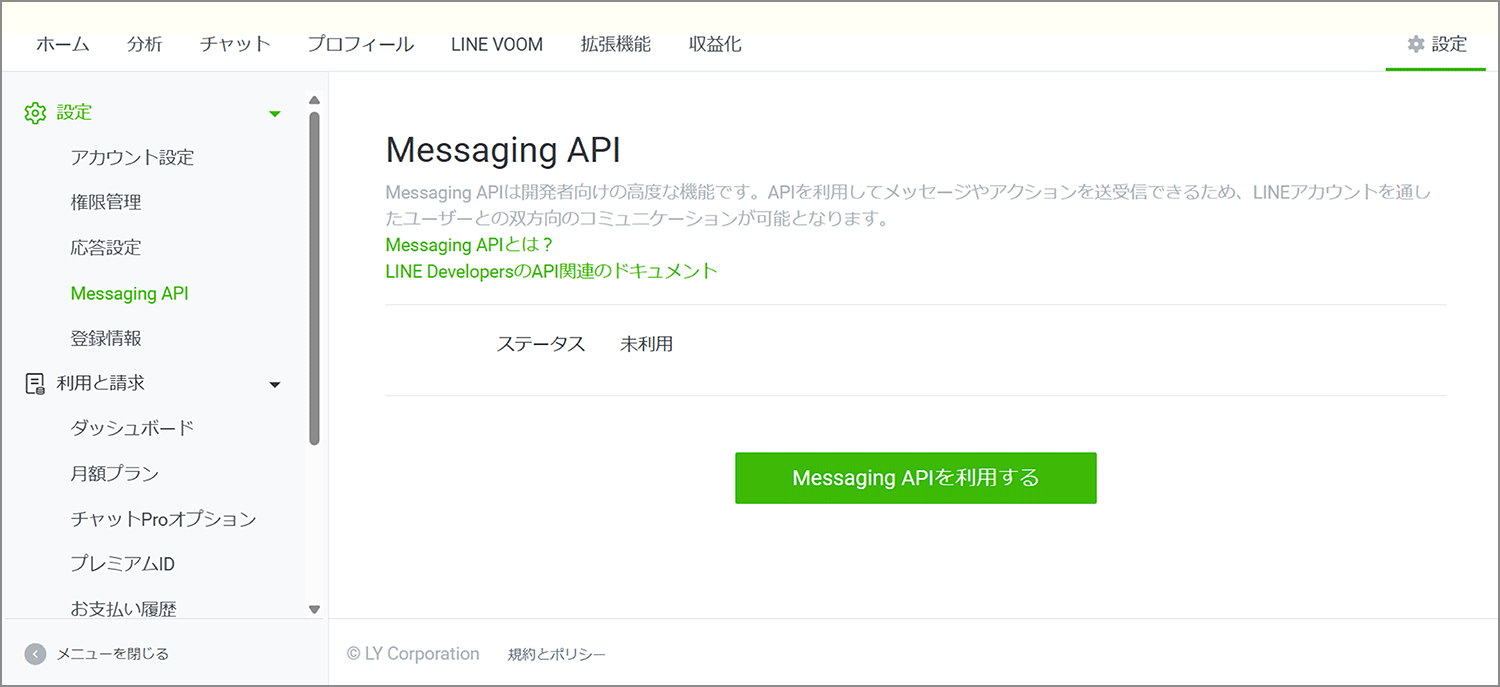Select 月額プラン in the sidebar
This screenshot has height=687, width=1500.
click(114, 473)
